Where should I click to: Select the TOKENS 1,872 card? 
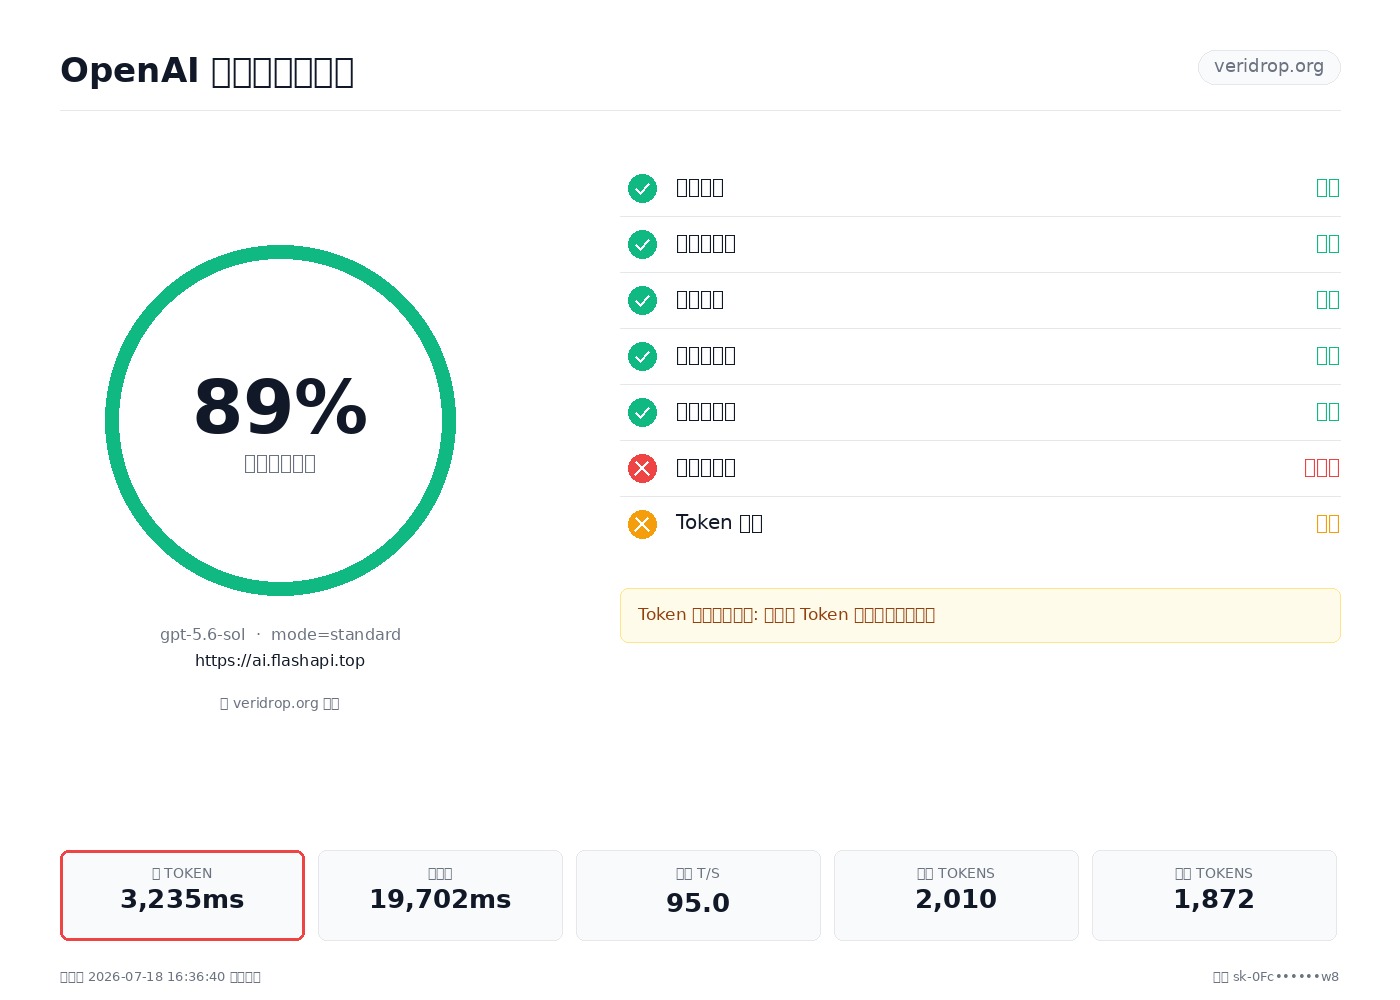1214,895
